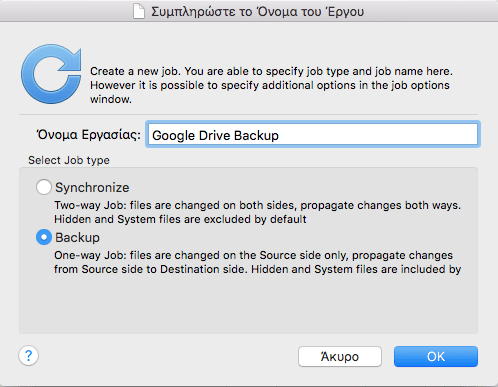Click the 'Select Job type' label

[x=69, y=160]
